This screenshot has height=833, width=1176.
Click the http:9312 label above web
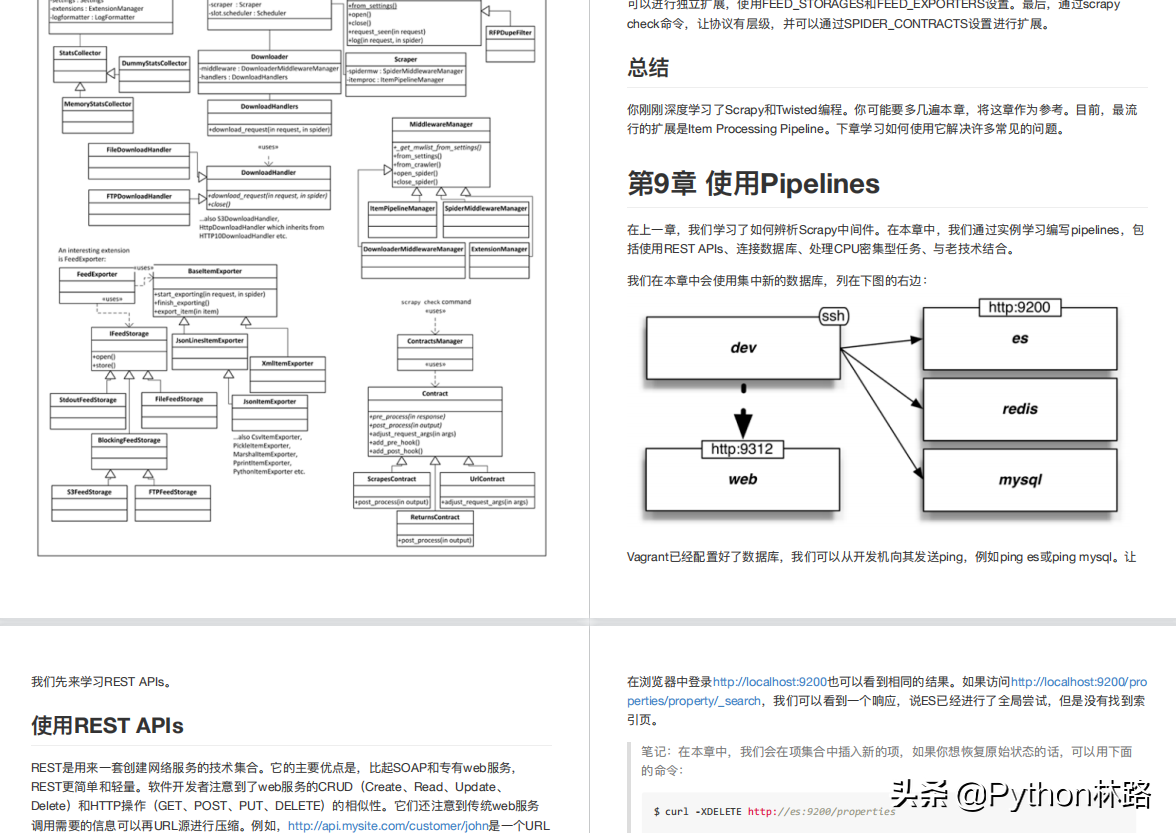tap(742, 448)
